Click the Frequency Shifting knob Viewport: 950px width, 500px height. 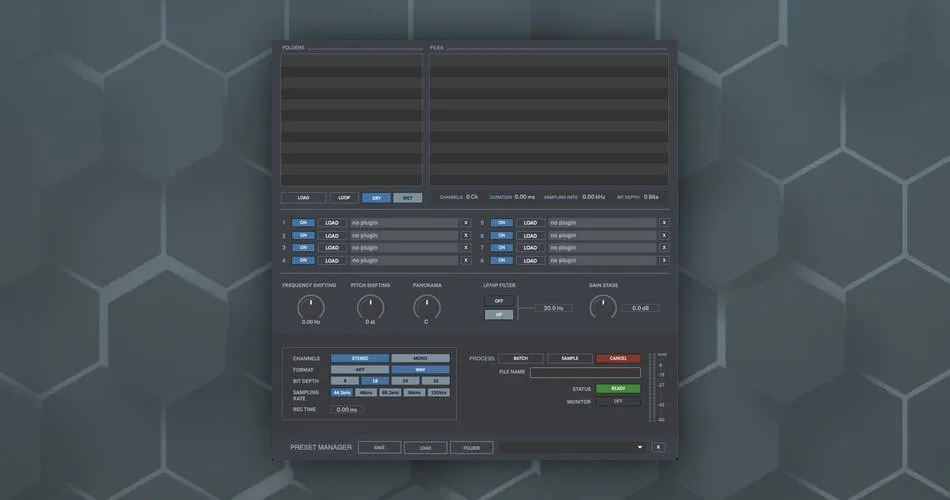click(x=311, y=307)
